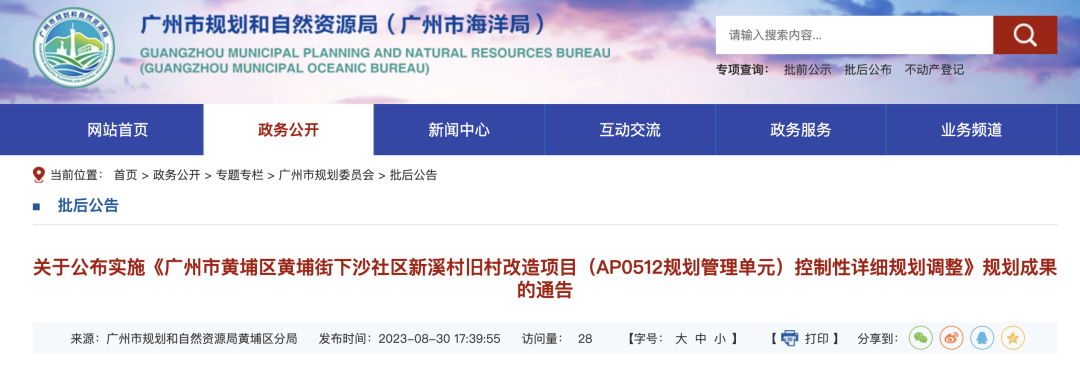Focus the 请输入搜索内容 search box
Screen dimensions: 1080x371
click(x=854, y=35)
